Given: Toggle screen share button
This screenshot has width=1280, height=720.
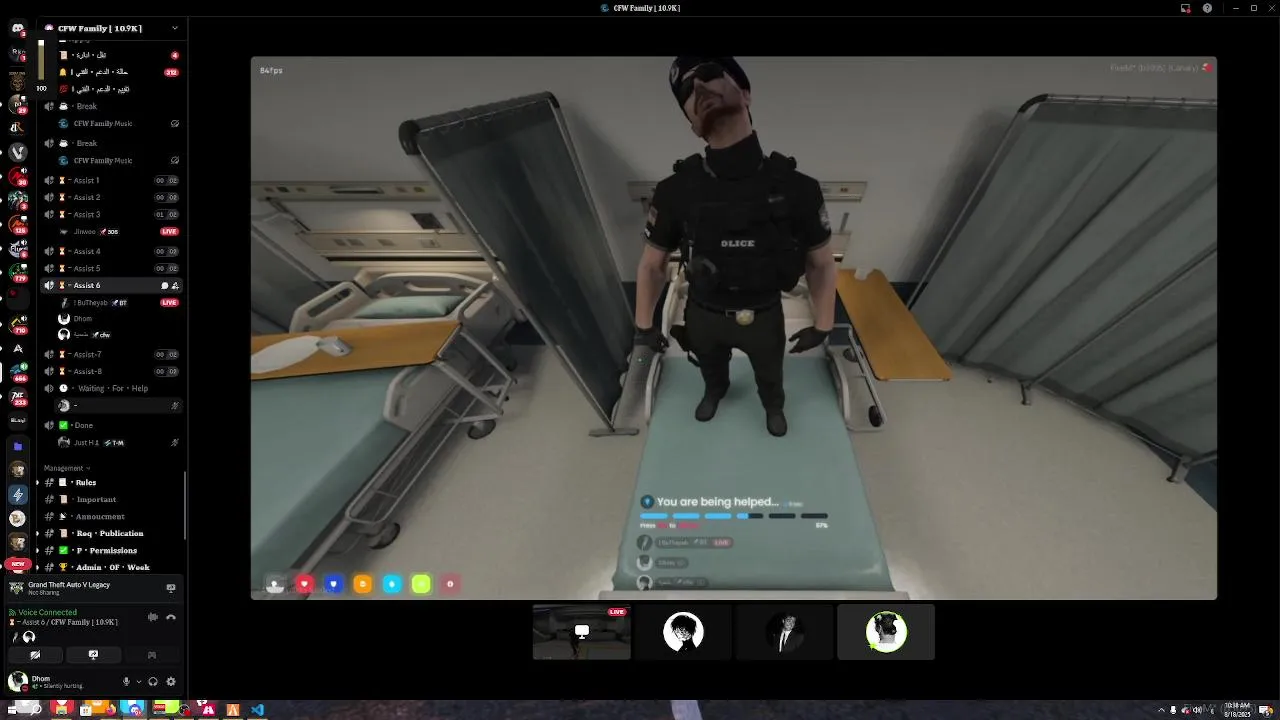Looking at the screenshot, I should click(x=93, y=655).
